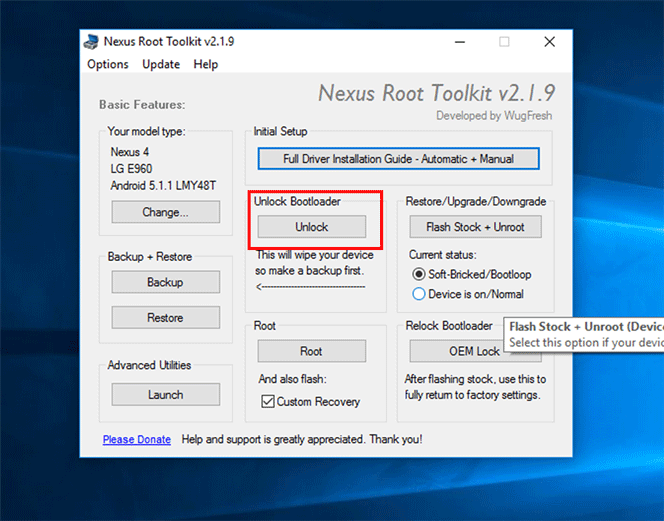Open the Options menu
The image size is (664, 521).
(x=108, y=64)
